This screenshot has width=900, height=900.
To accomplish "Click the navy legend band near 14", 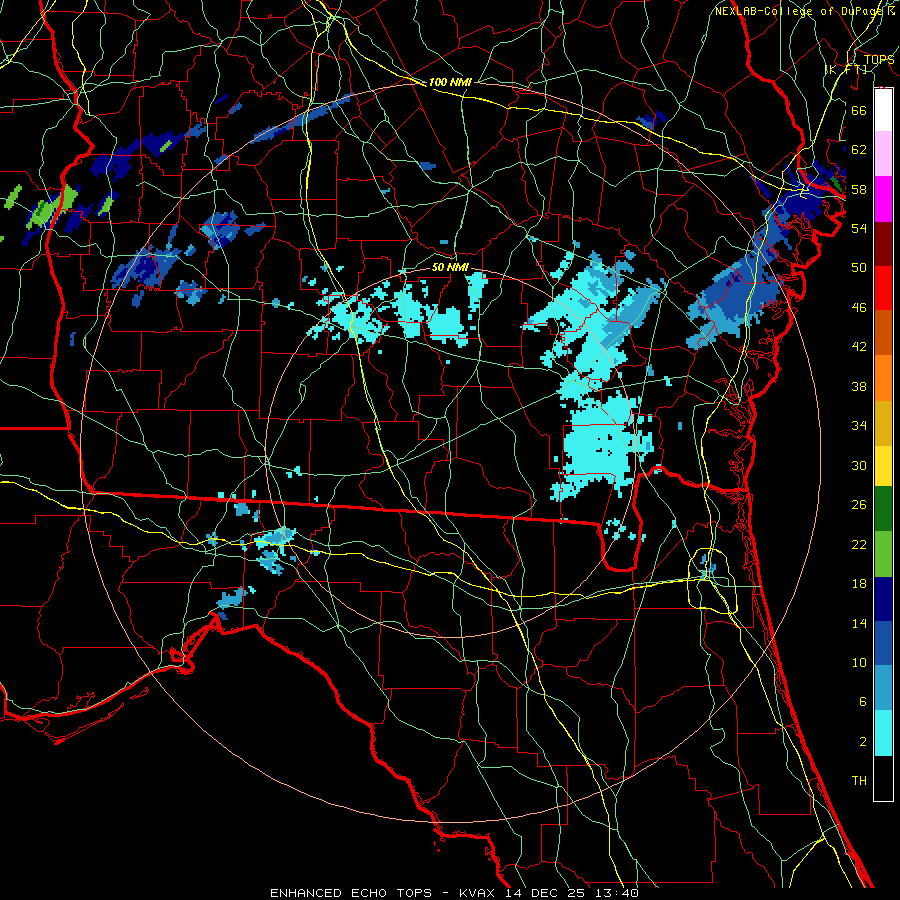I will pyautogui.click(x=883, y=599).
